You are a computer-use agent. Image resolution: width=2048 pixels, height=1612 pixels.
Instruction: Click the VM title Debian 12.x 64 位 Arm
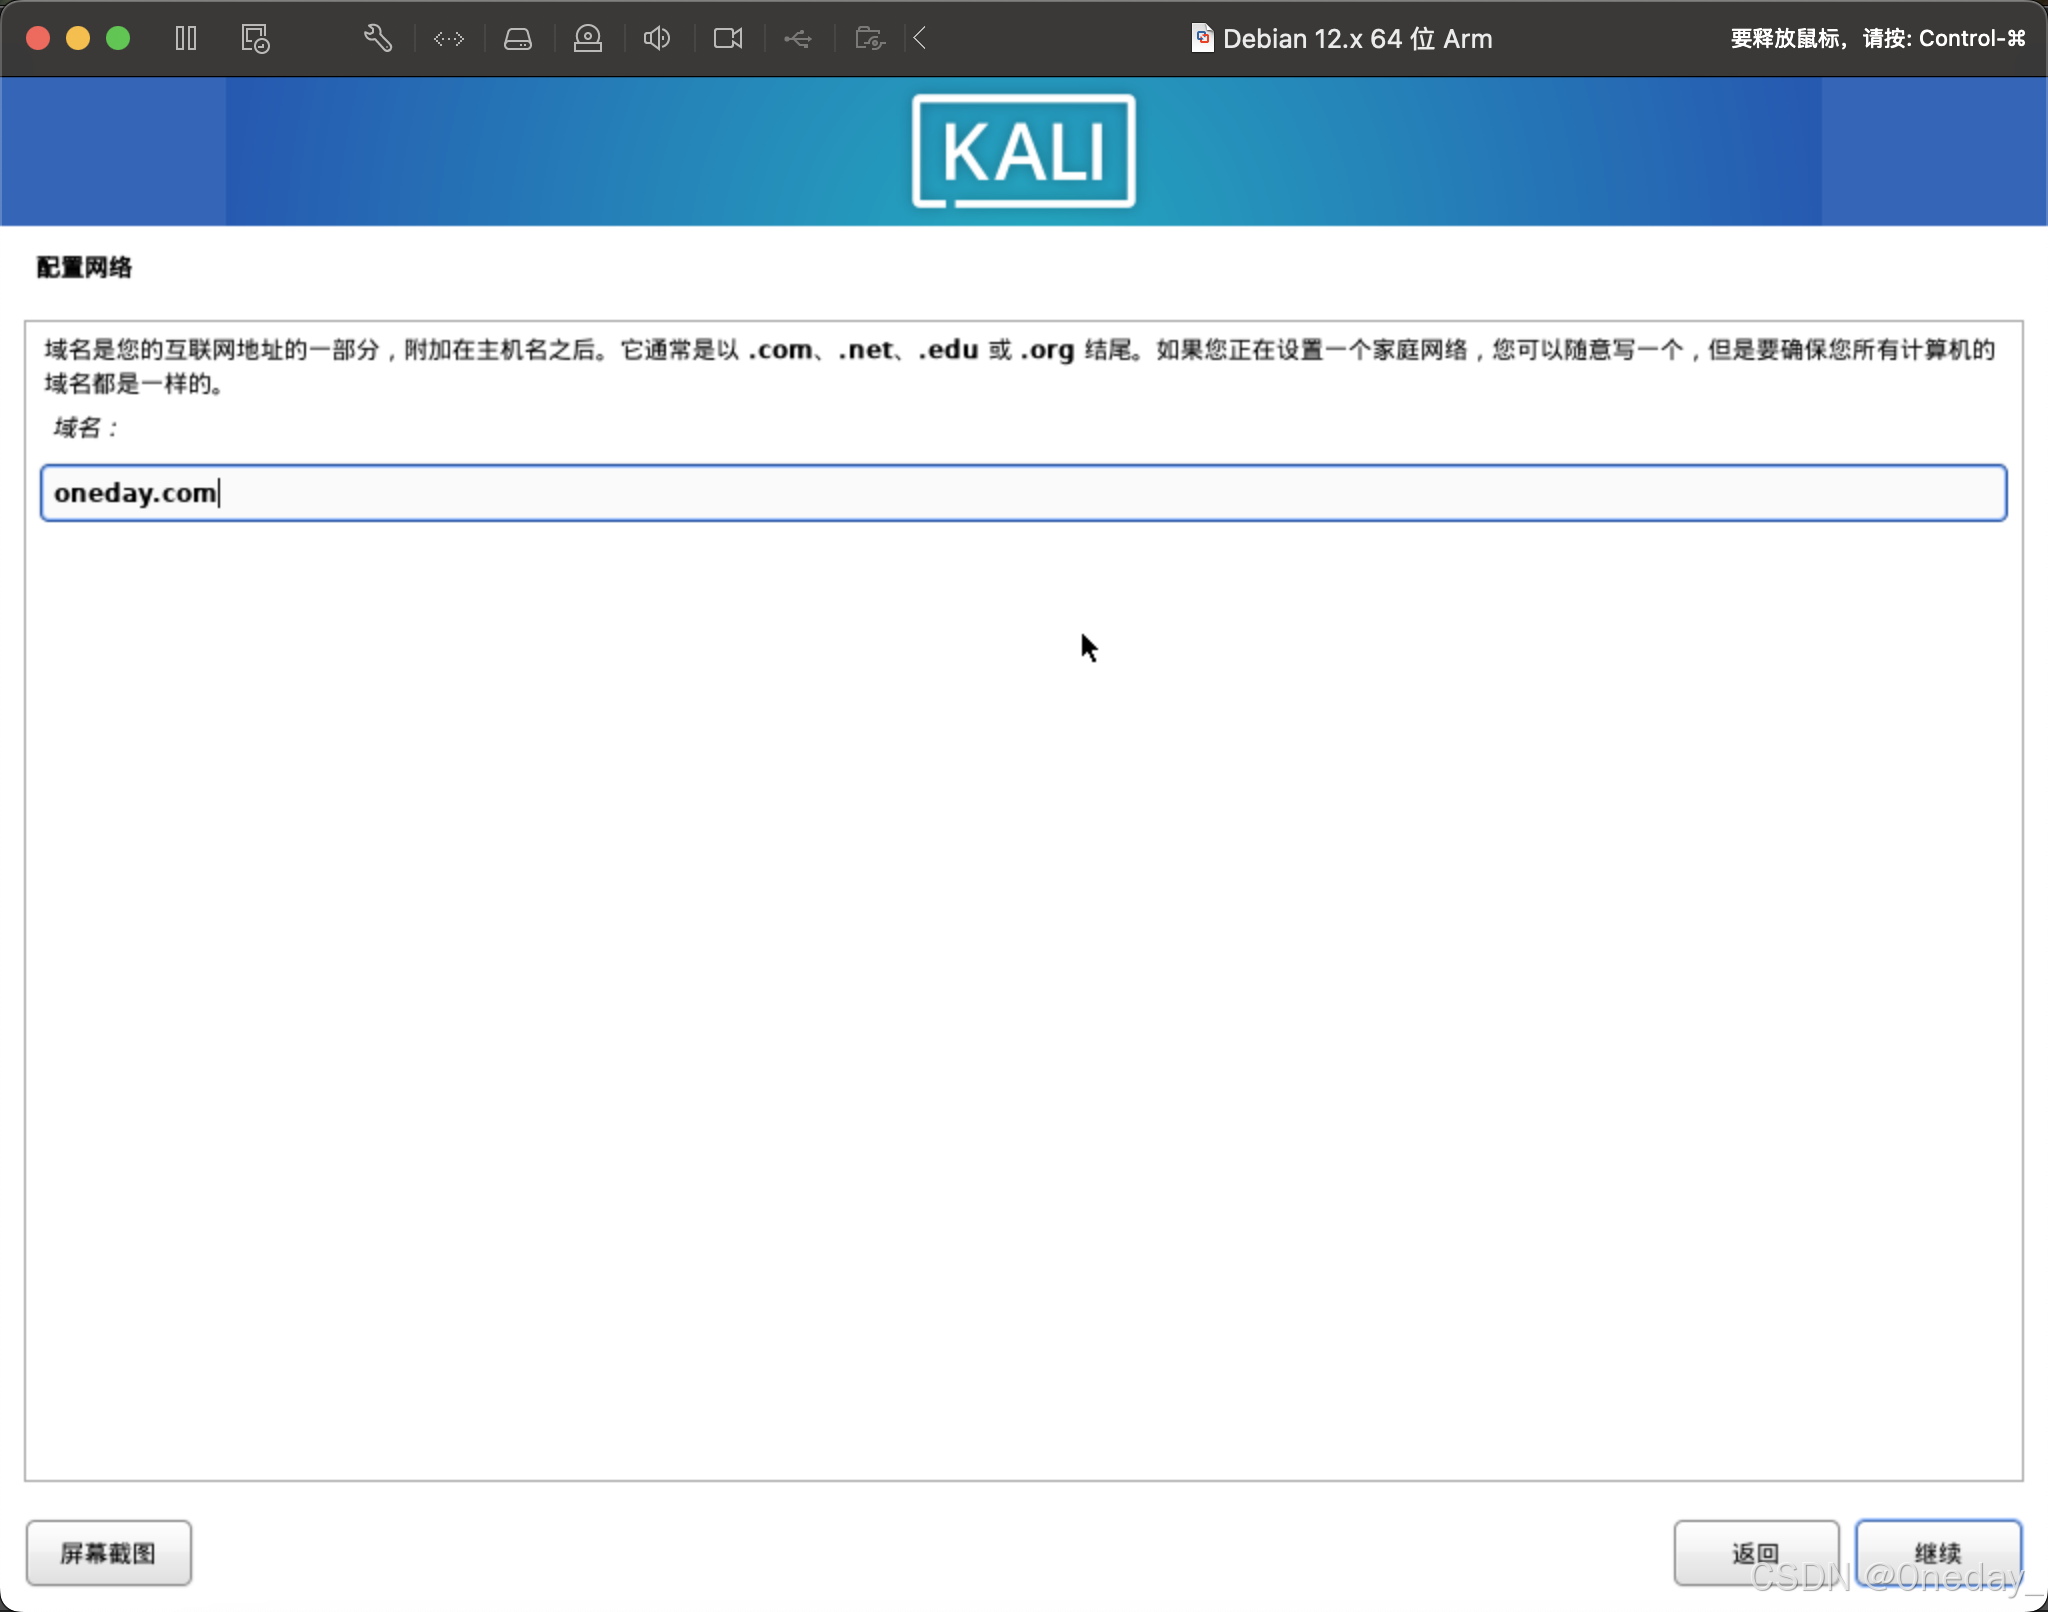click(1357, 38)
